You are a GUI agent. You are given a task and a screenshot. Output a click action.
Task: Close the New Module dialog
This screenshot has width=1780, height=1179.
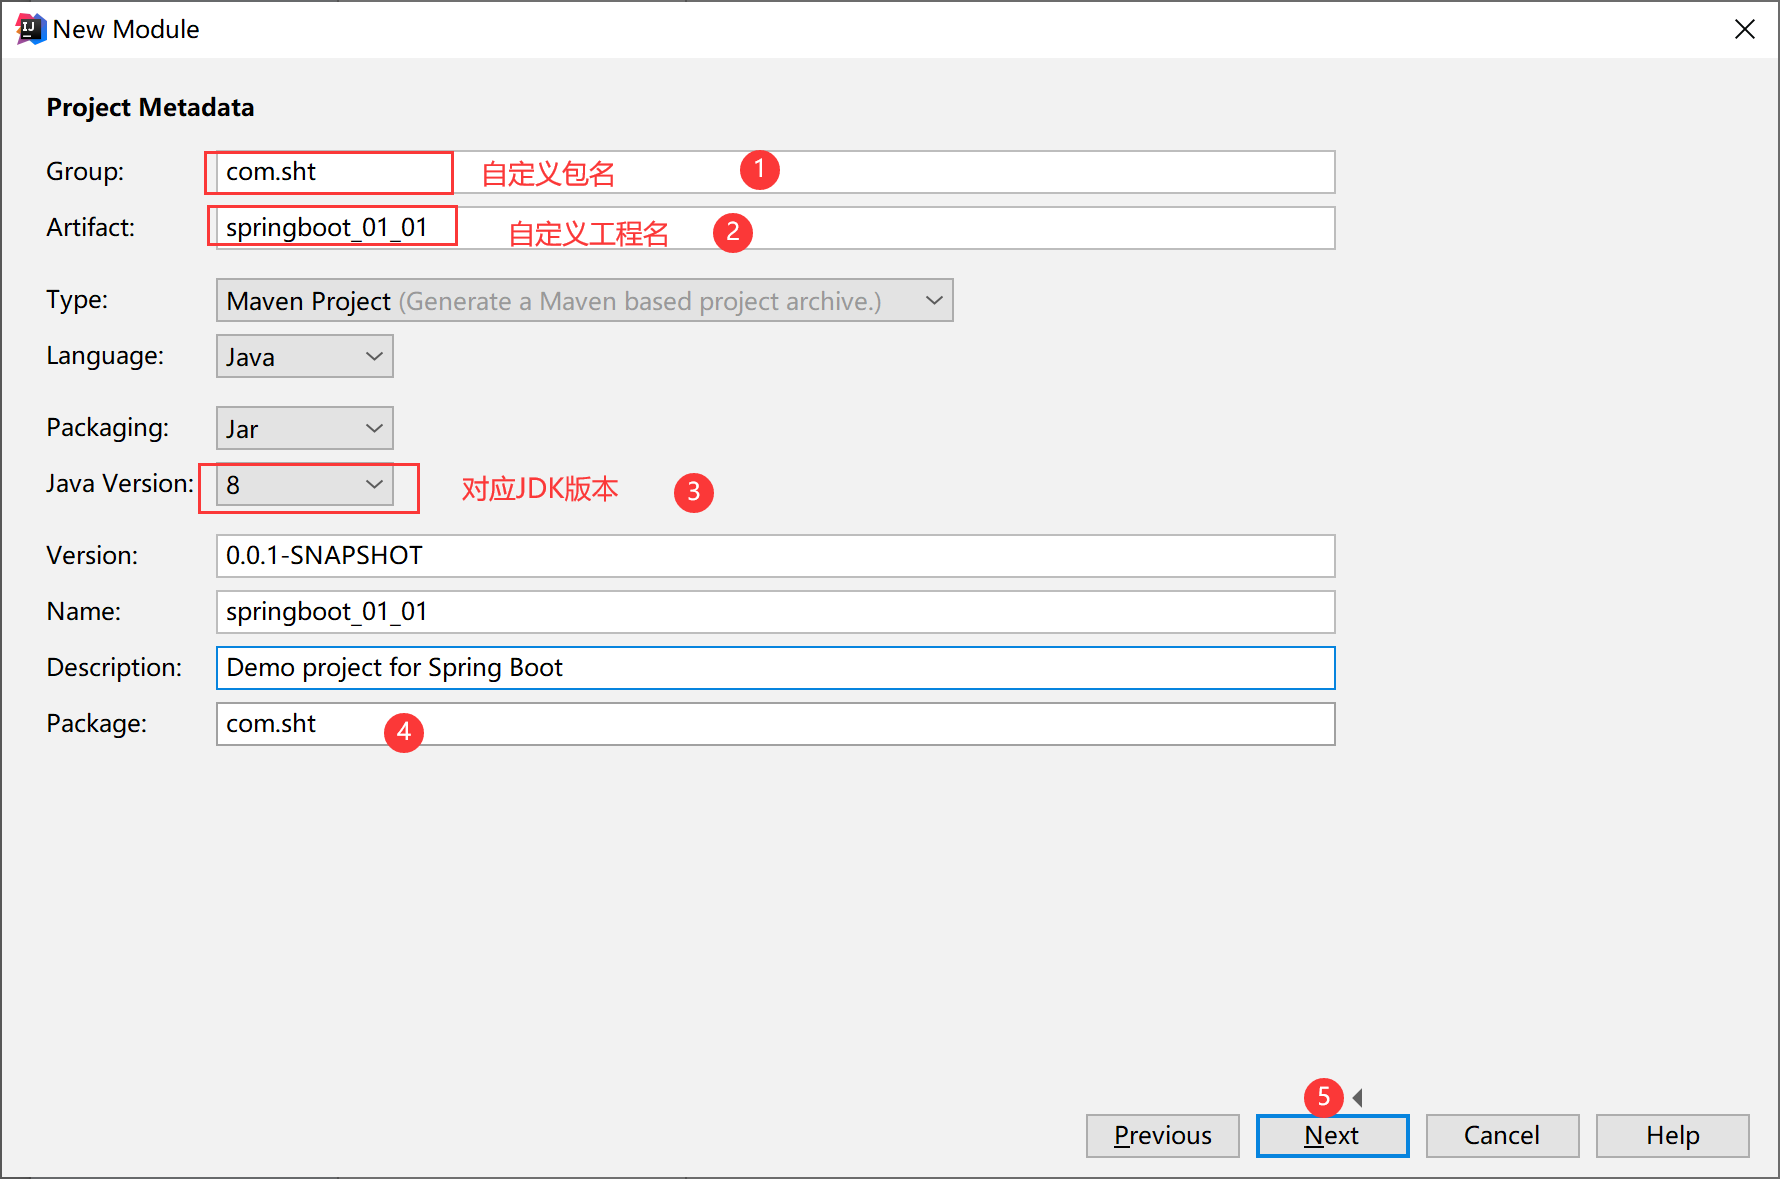tap(1745, 29)
